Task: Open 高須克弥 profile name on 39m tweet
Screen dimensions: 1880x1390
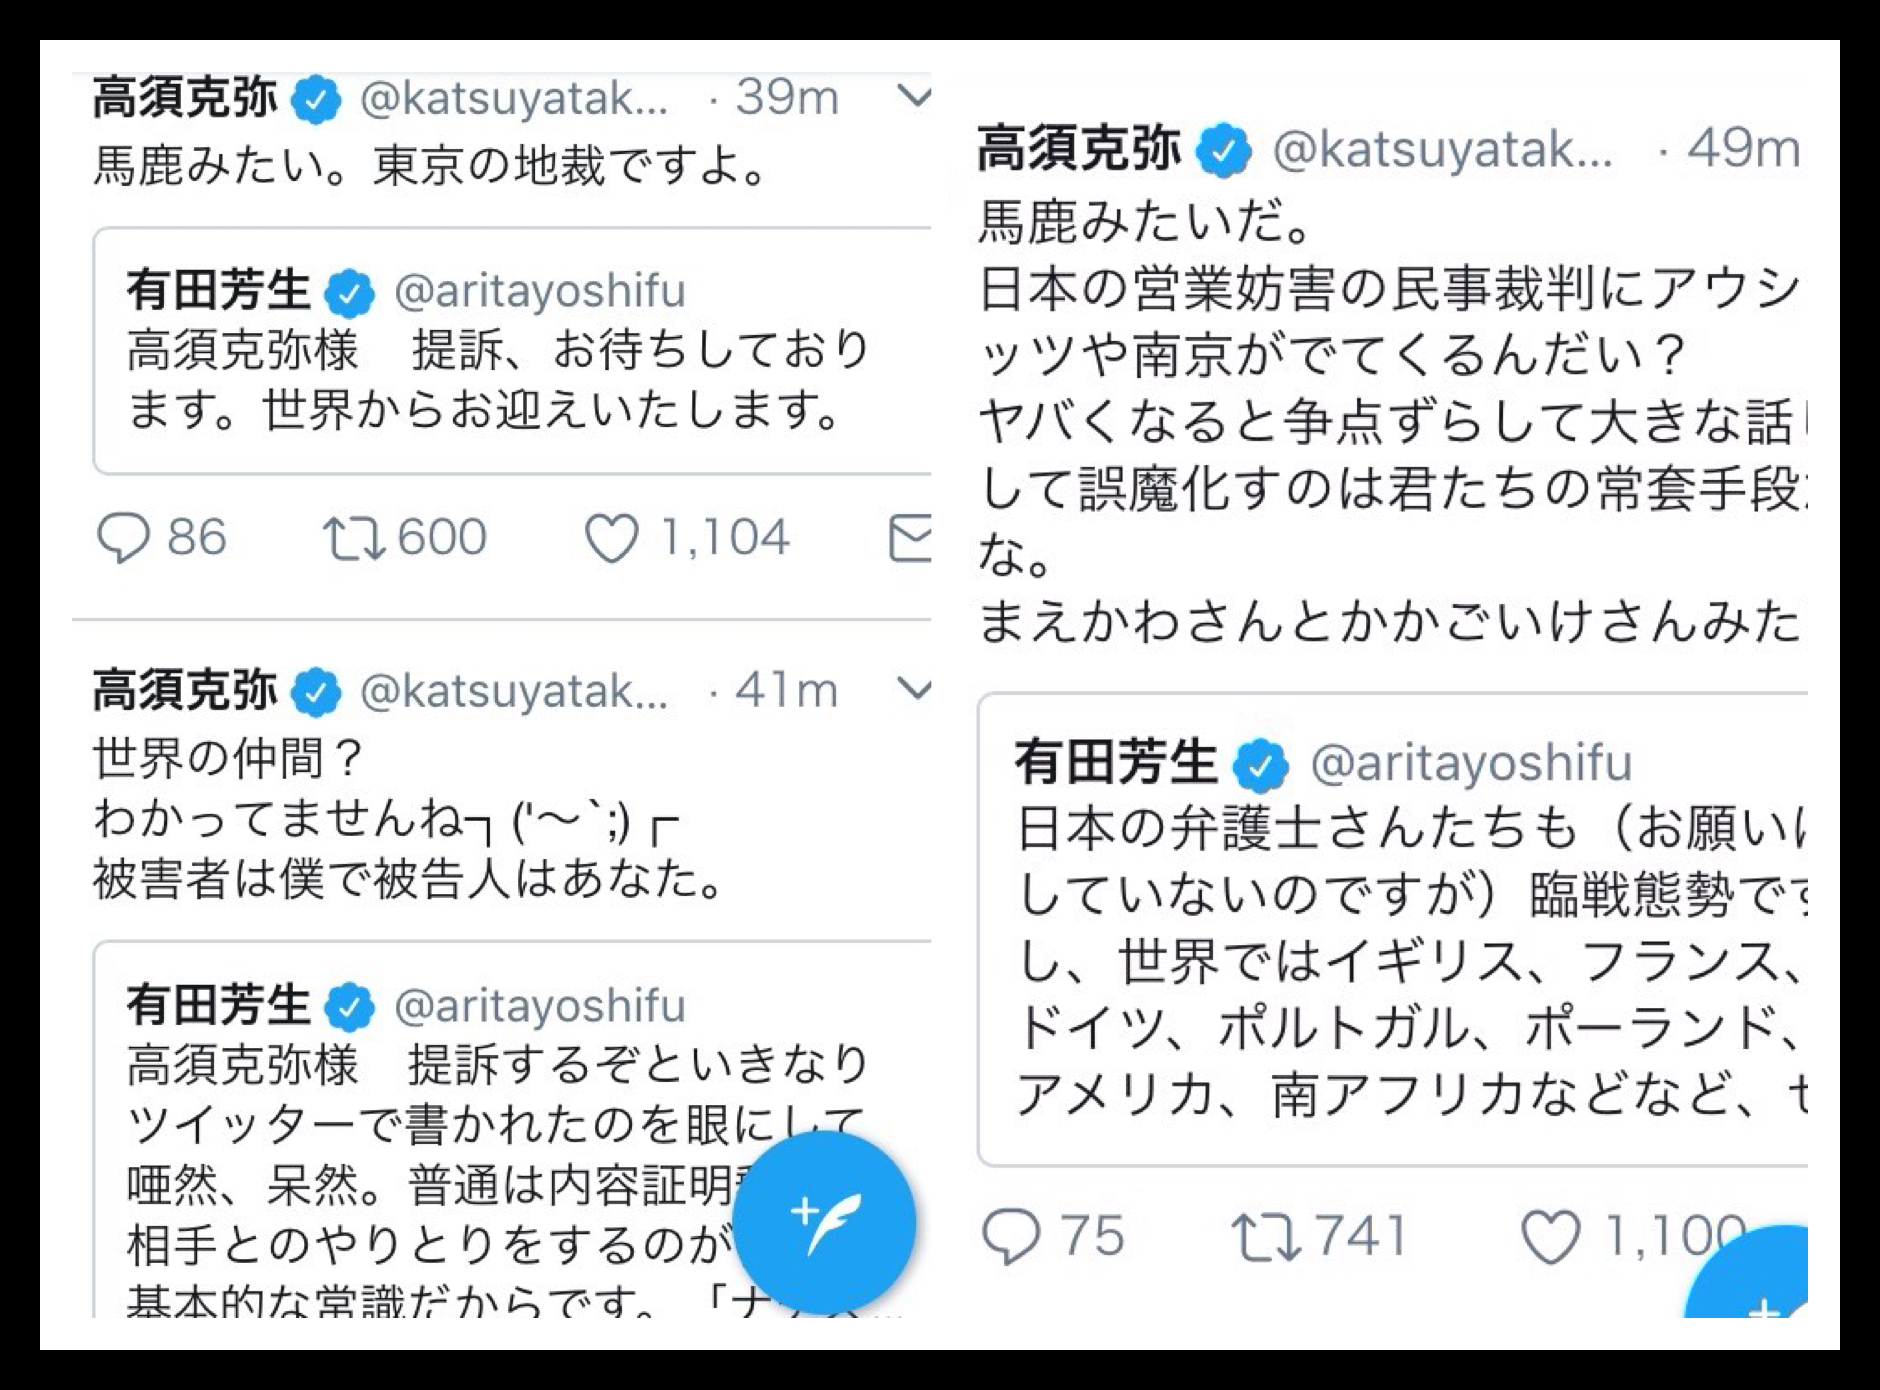Action: click(x=185, y=98)
